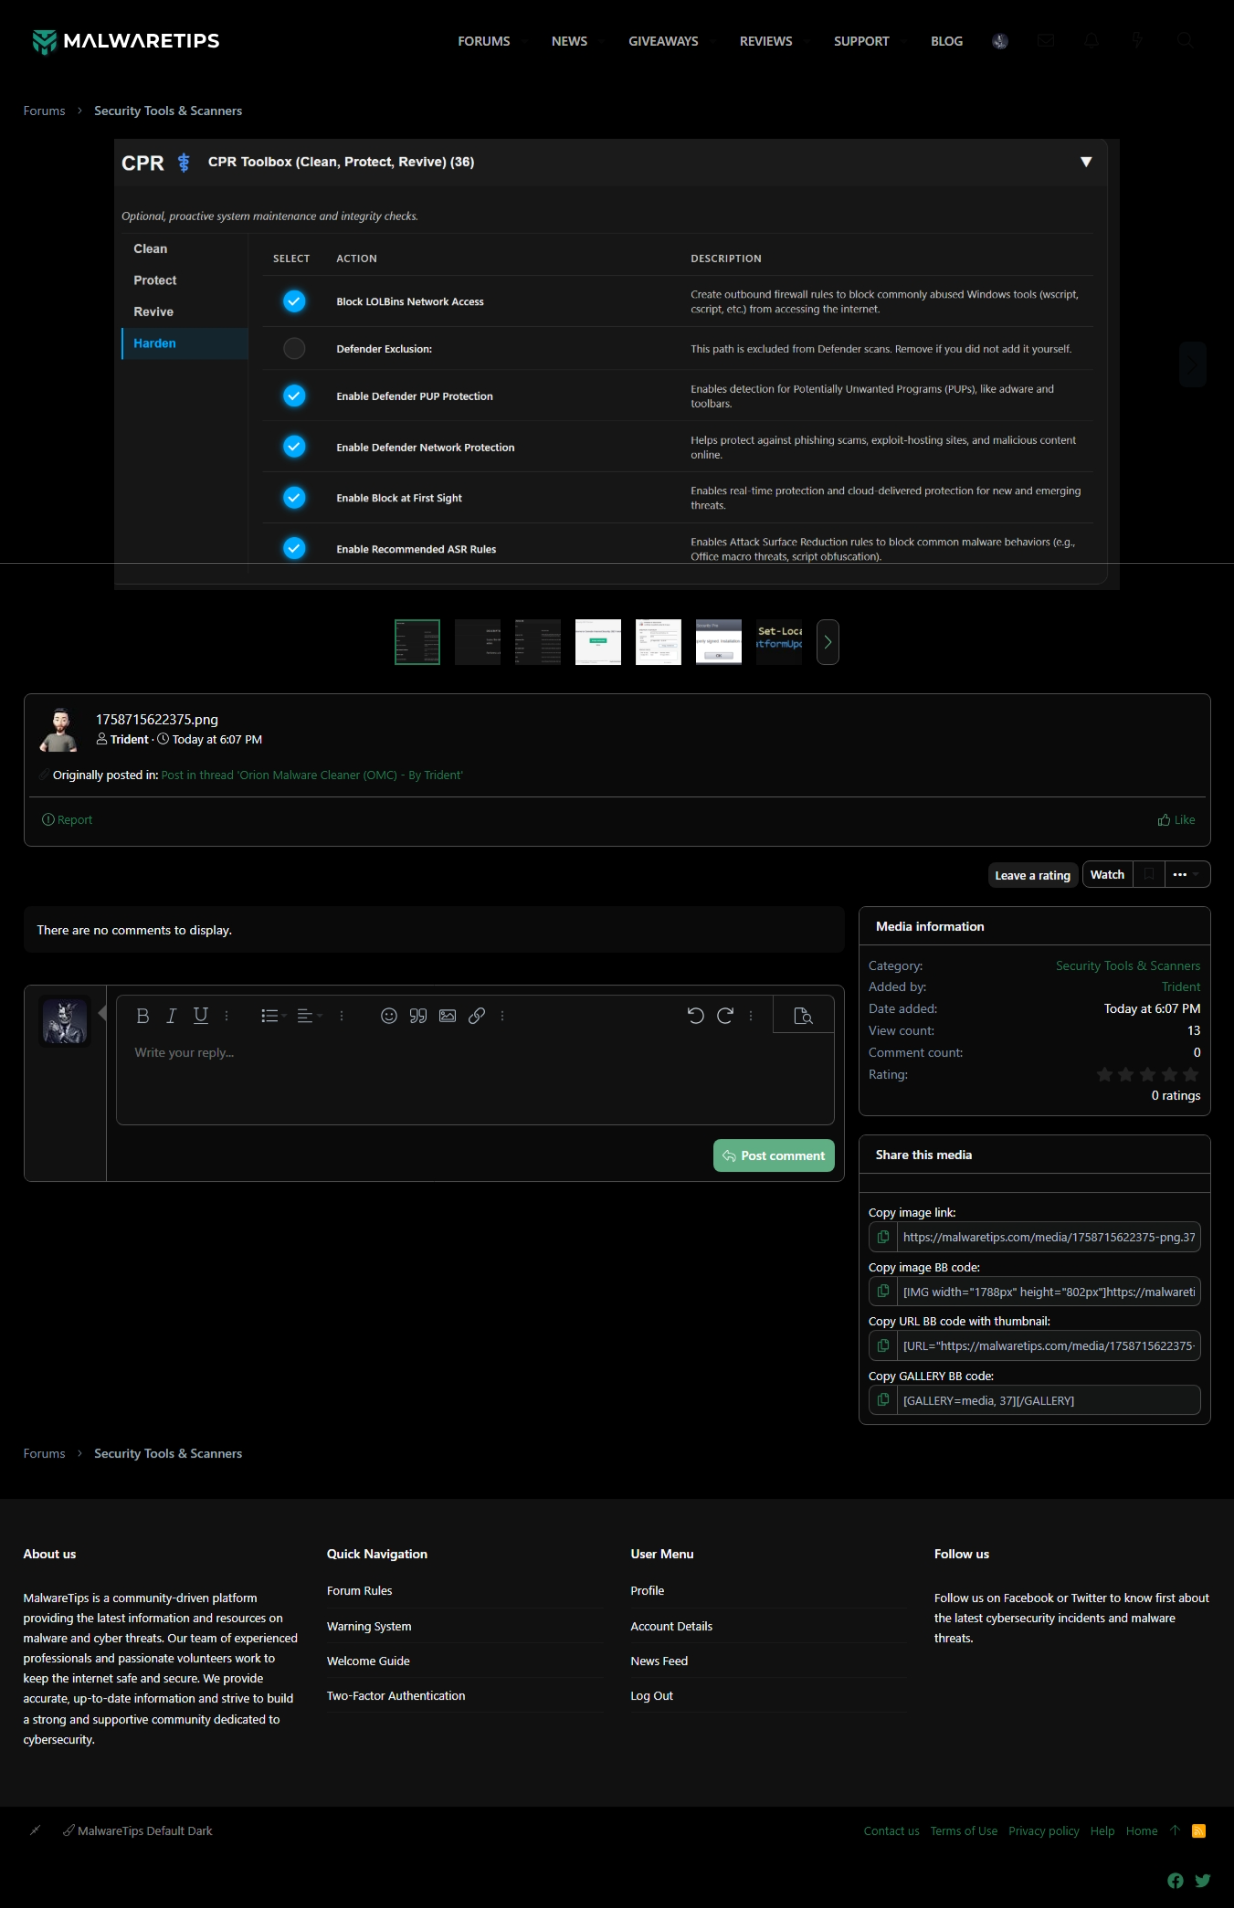Show next thumbnails in carousel
1234x1908 pixels.
828,642
